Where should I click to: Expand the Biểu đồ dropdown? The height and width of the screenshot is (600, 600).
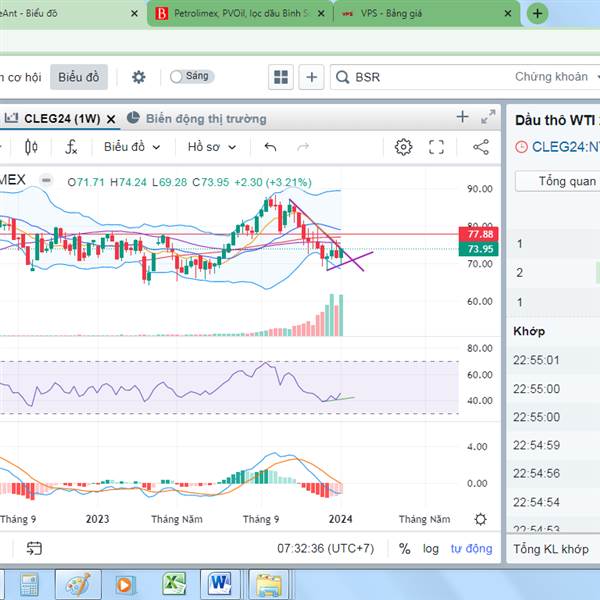pos(132,147)
